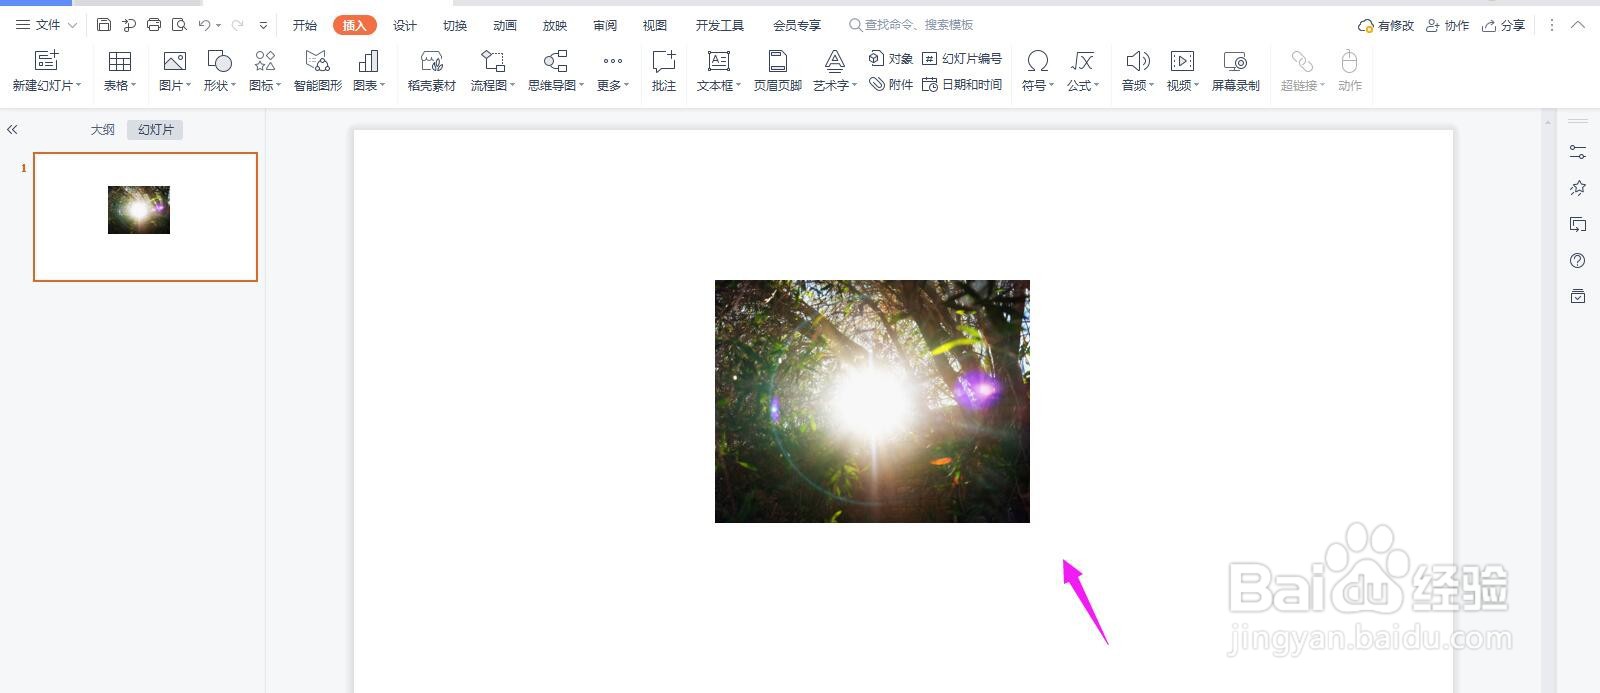Screen dimensions: 1600x693
Task: Click the bottom toolbox icon in right sidebar
Action: tap(1578, 296)
